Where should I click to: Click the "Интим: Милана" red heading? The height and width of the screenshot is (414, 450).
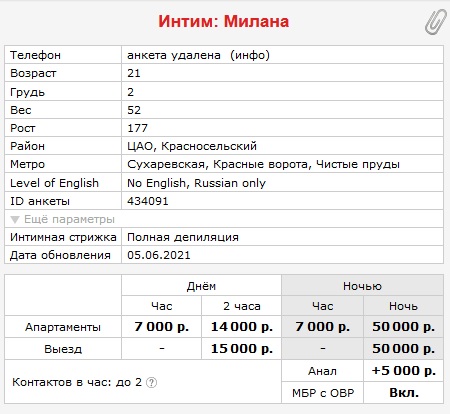pyautogui.click(x=224, y=21)
